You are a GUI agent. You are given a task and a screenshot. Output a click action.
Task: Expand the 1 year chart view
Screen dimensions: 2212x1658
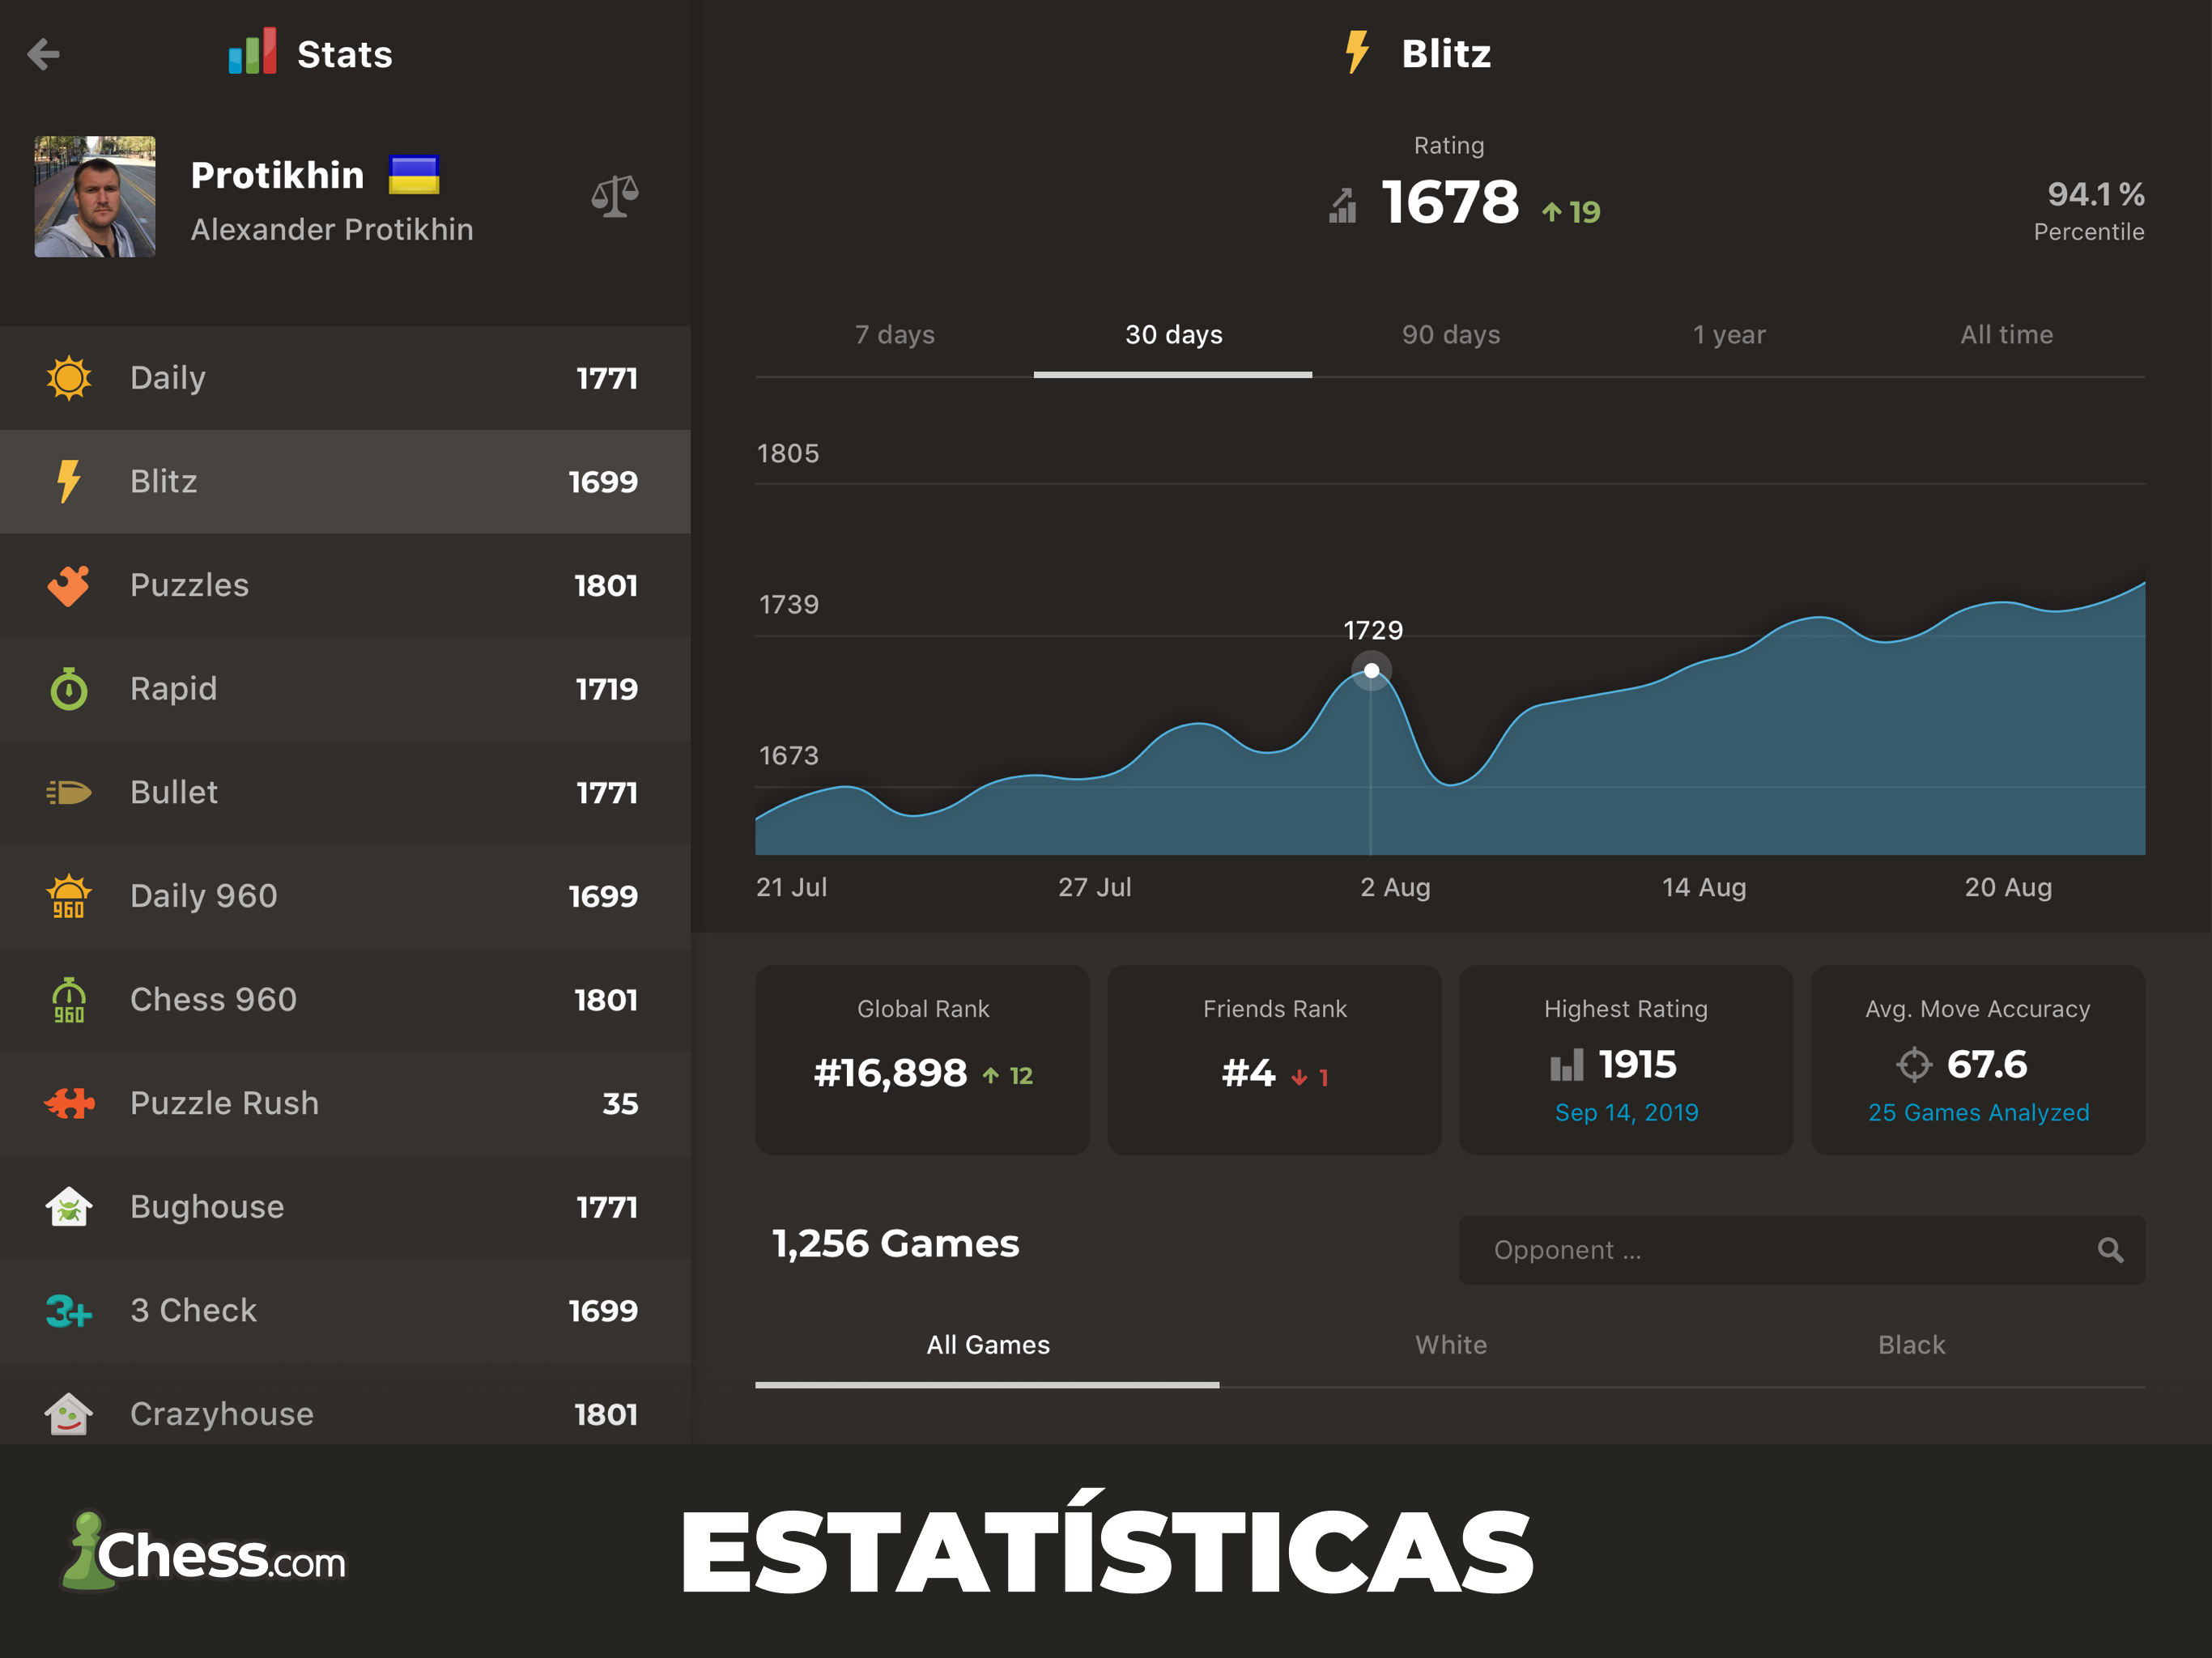click(x=1728, y=334)
